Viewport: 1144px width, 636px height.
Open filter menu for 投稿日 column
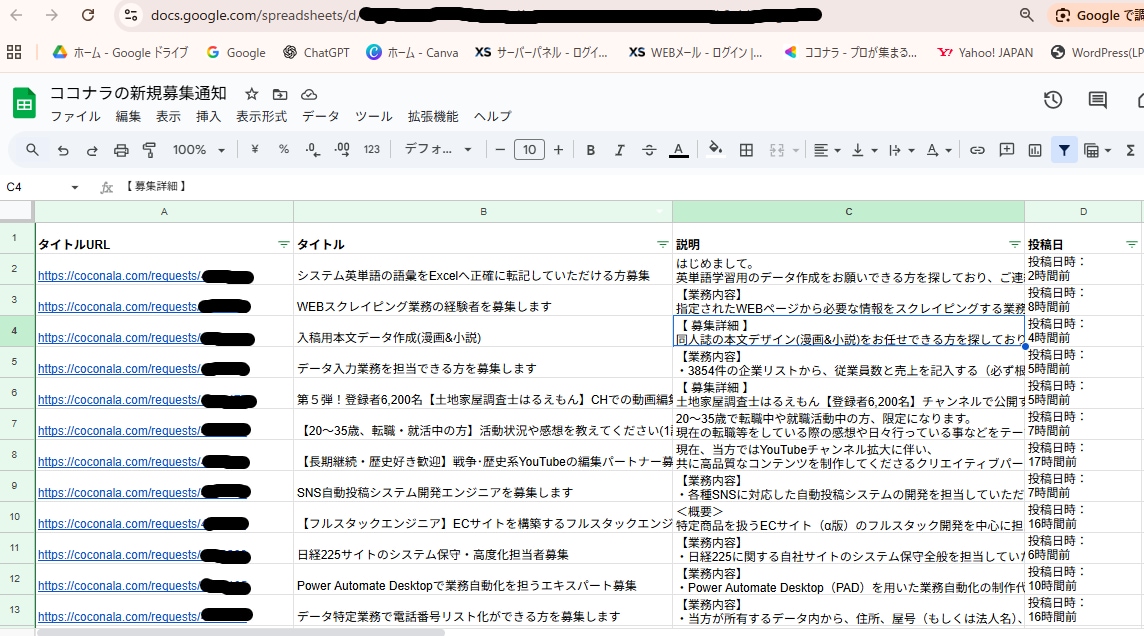pos(1132,244)
